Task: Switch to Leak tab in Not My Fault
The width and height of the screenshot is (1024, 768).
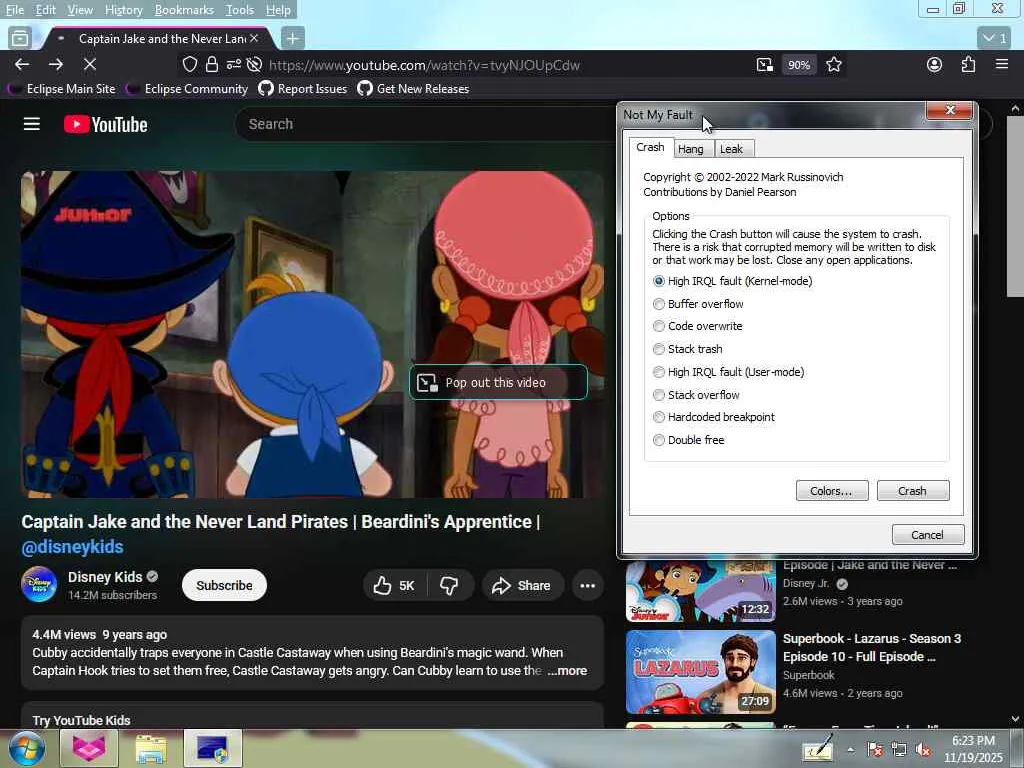Action: (x=732, y=149)
